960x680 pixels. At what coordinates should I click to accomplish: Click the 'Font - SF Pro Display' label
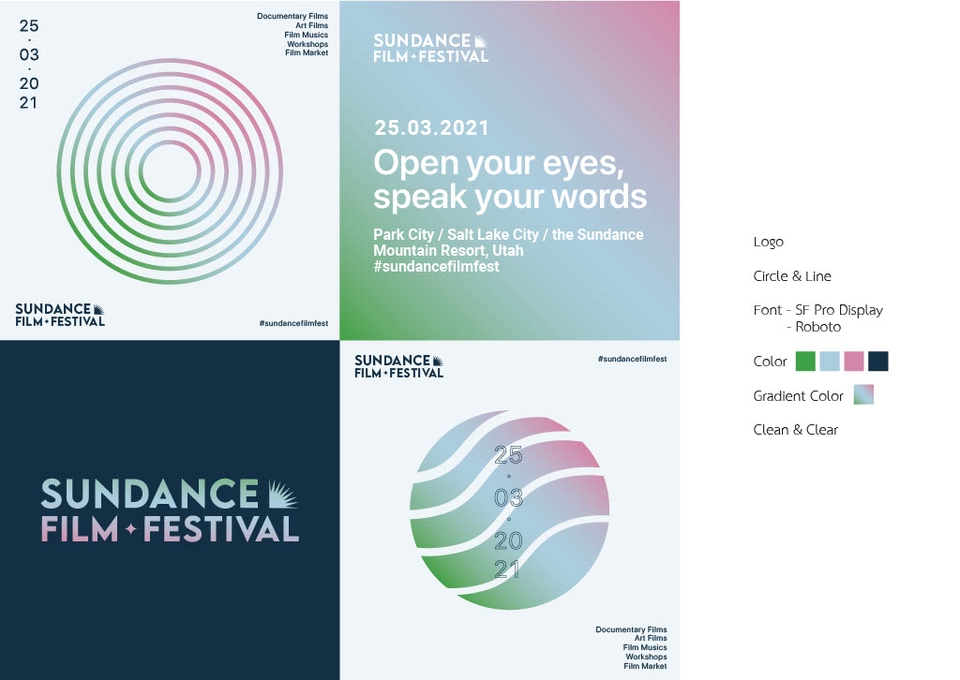click(x=819, y=310)
